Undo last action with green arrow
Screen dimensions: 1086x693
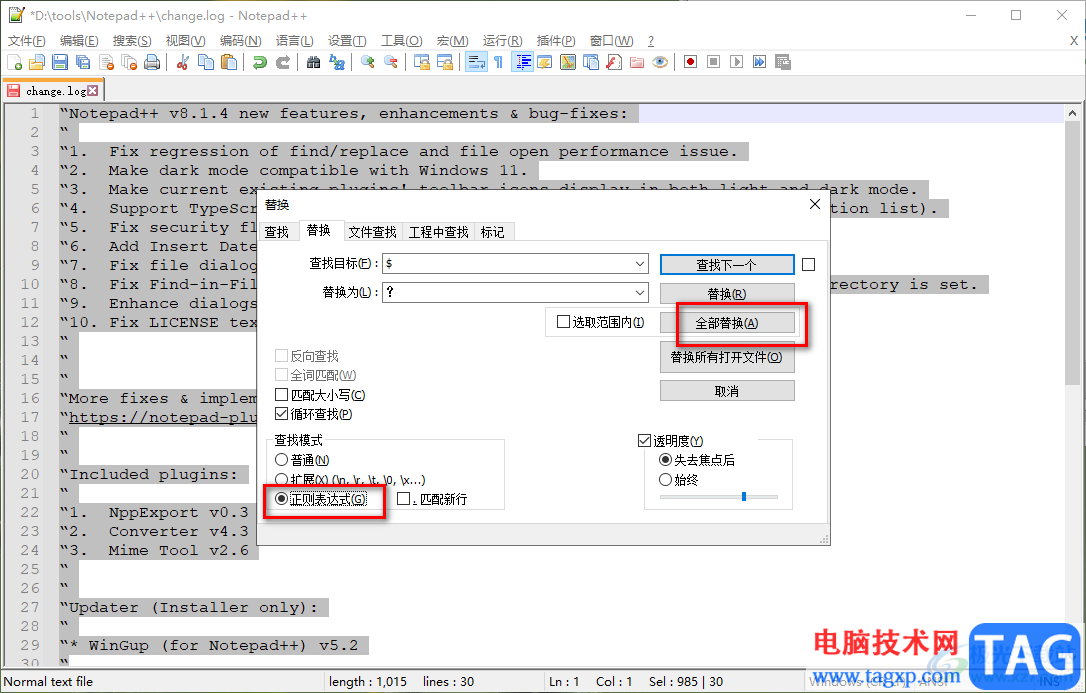coord(260,62)
